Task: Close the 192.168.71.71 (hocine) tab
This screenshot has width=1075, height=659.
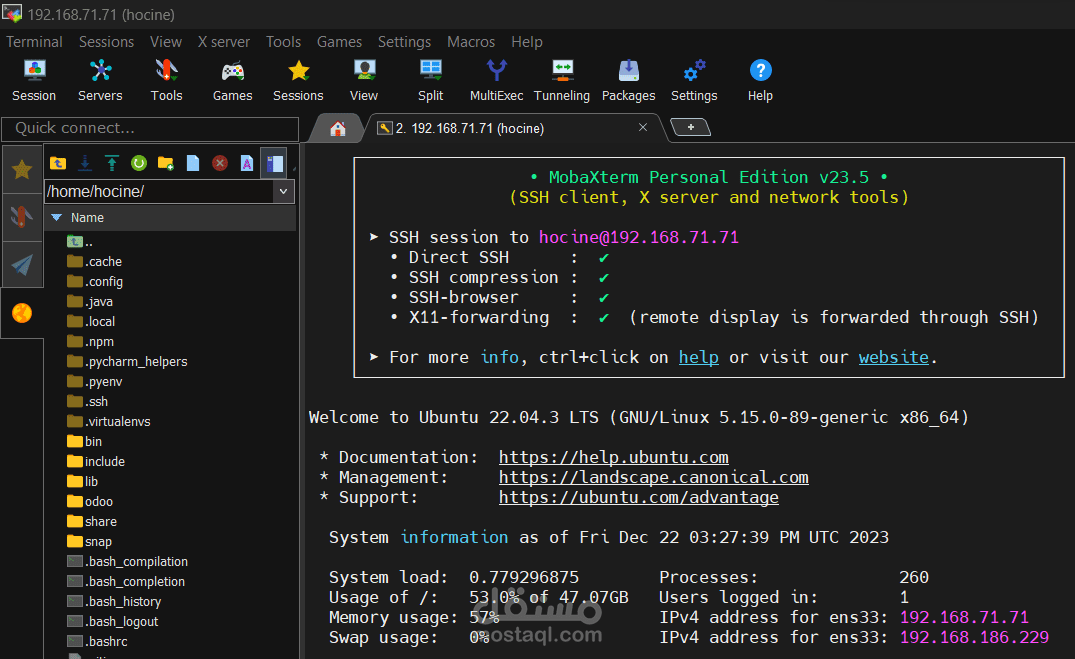Action: click(643, 127)
